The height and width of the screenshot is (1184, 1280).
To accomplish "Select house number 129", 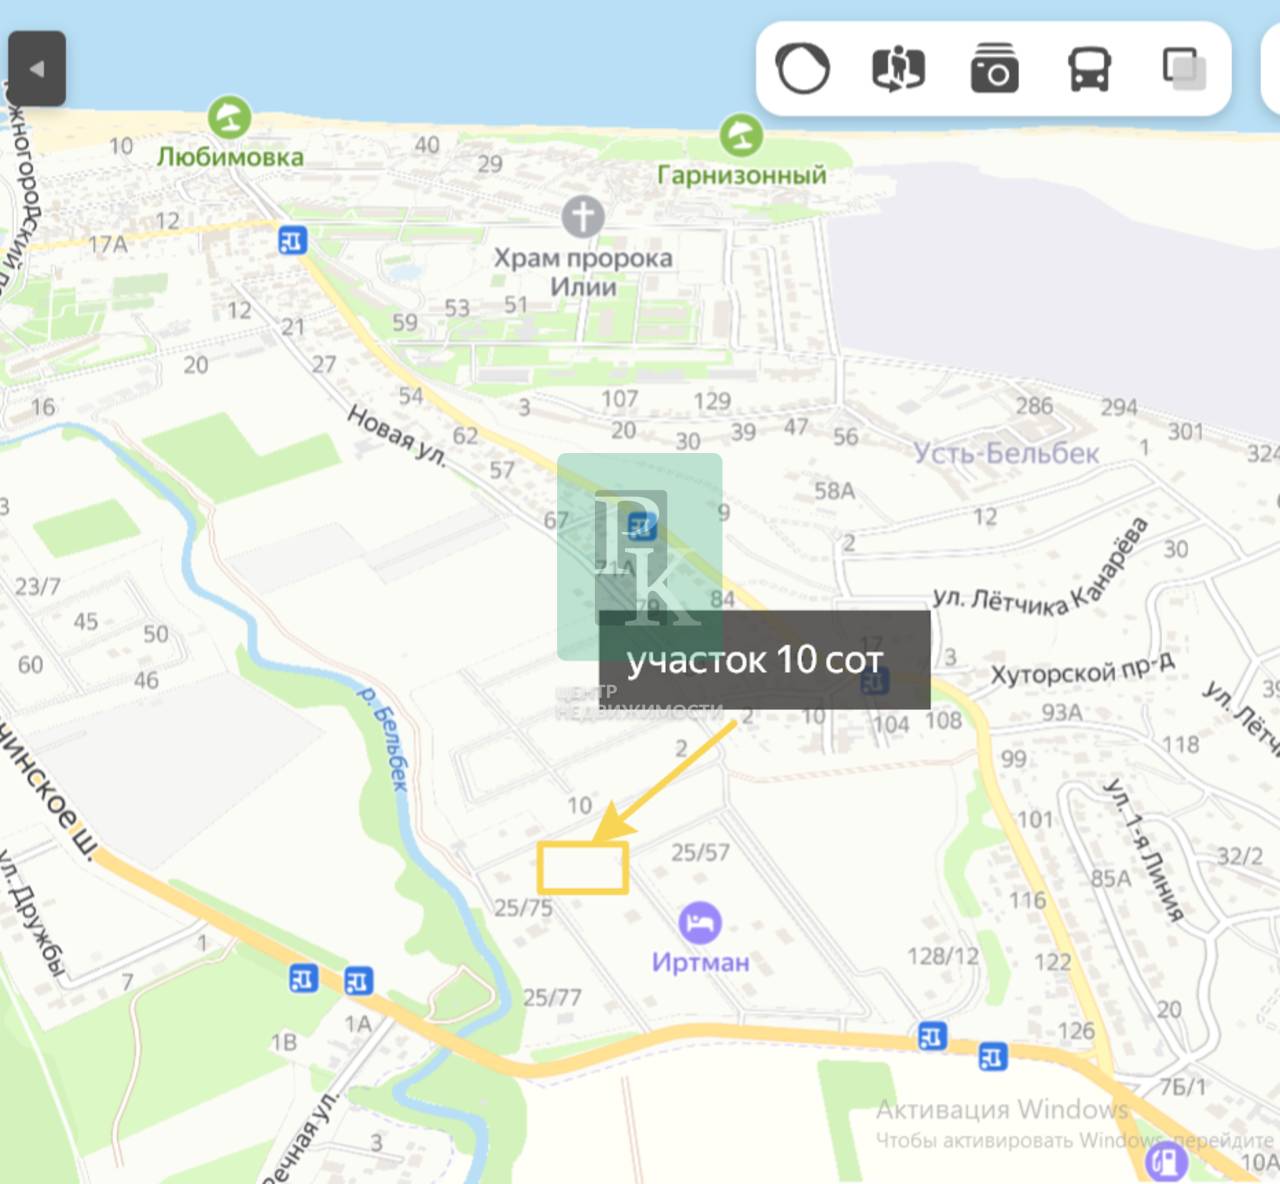I will pyautogui.click(x=712, y=401).
